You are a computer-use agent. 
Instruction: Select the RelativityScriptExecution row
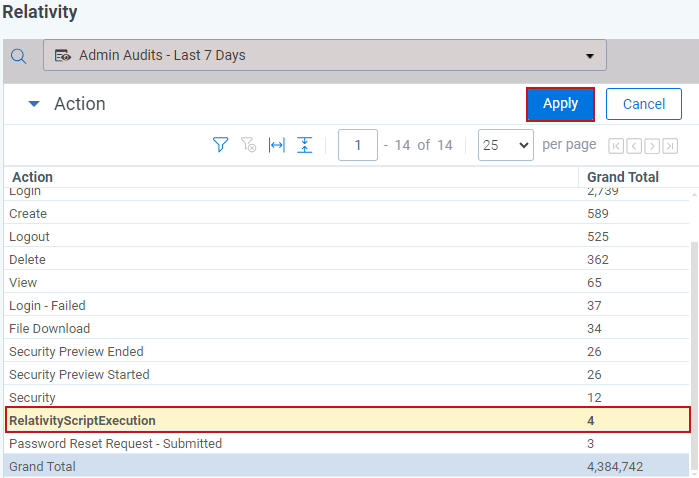[347, 420]
